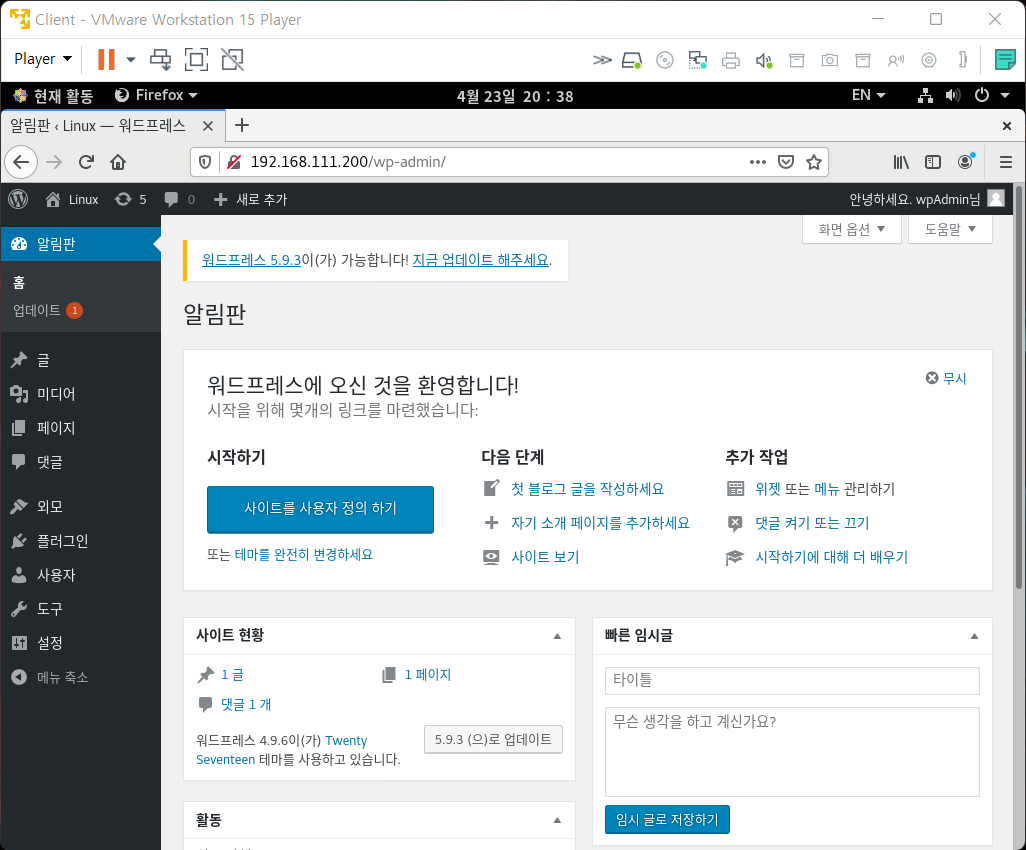Click the printer device icon in VMware
This screenshot has width=1026, height=850.
[x=731, y=61]
